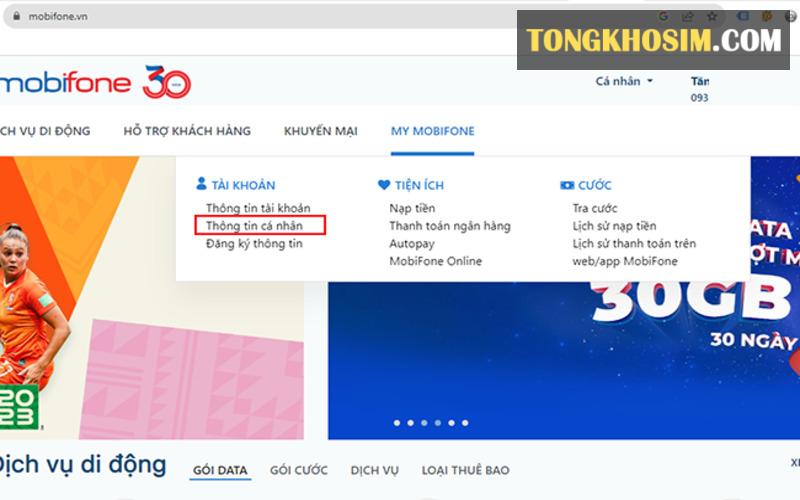Click the TÀI KHOẢN heading

tap(243, 185)
